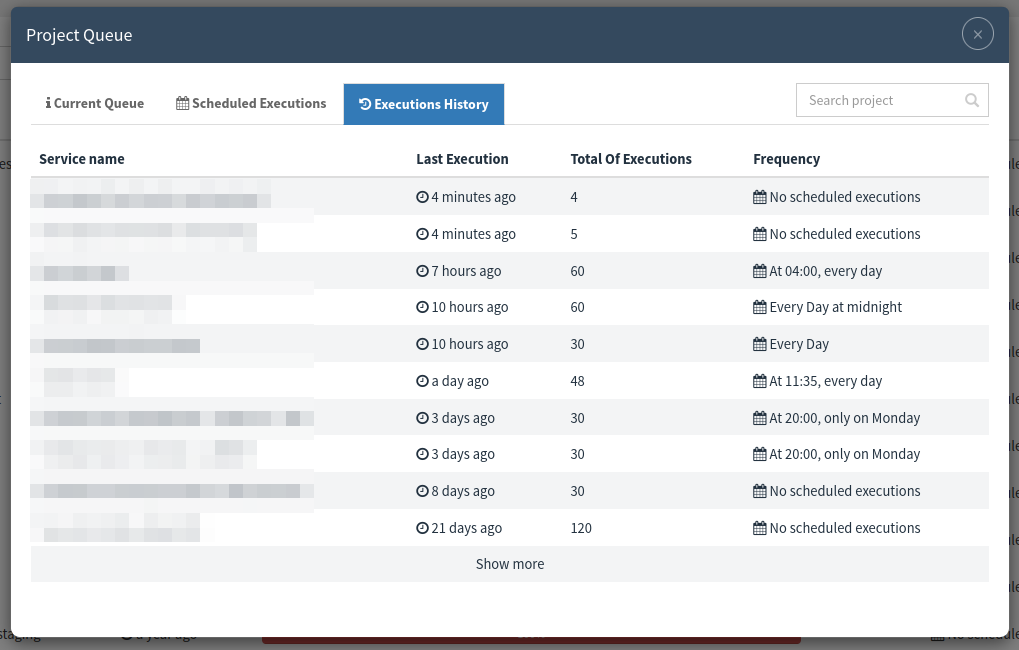Click the clock icon beside '7 hours ago'
The width and height of the screenshot is (1019, 650).
[422, 271]
